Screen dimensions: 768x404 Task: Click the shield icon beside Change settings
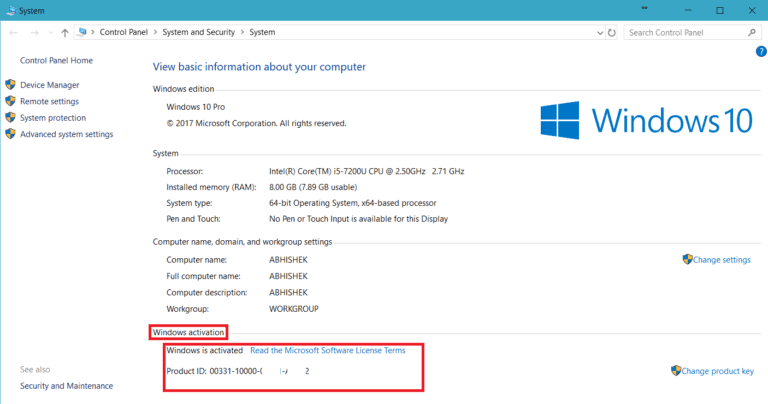687,259
